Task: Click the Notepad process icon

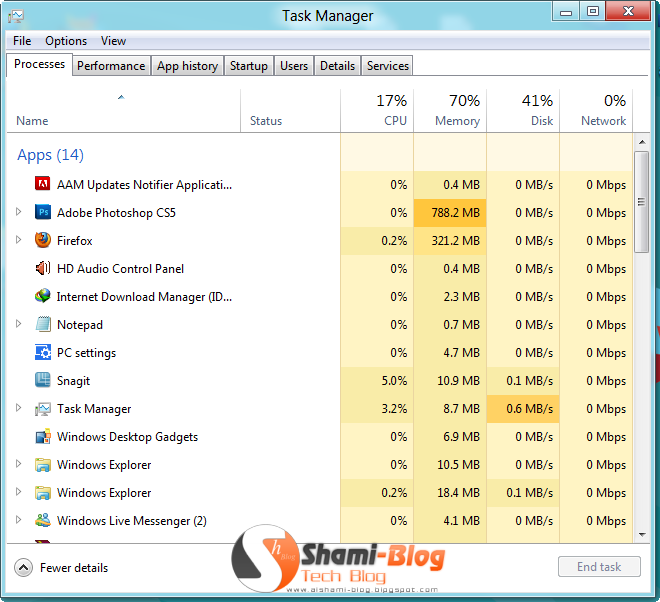Action: [43, 324]
